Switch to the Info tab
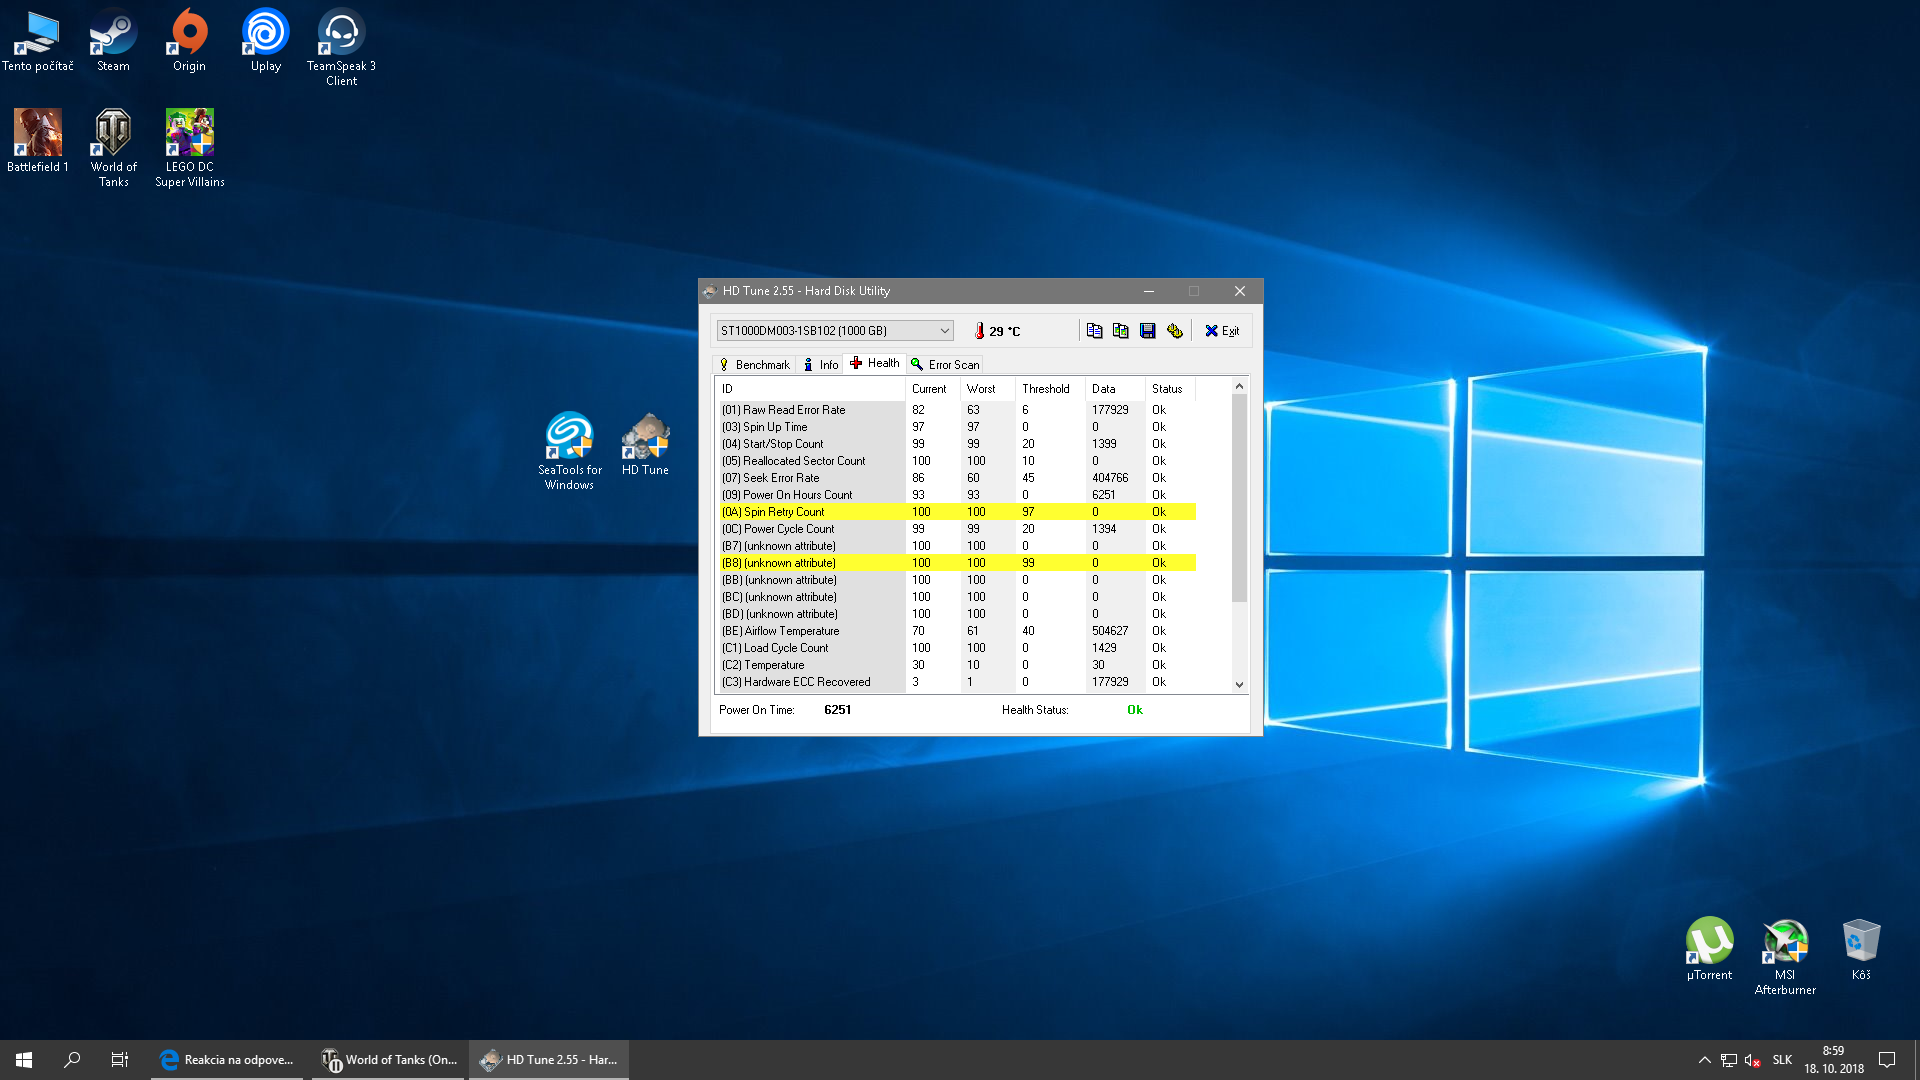Viewport: 1920px width, 1080px height. coord(821,365)
